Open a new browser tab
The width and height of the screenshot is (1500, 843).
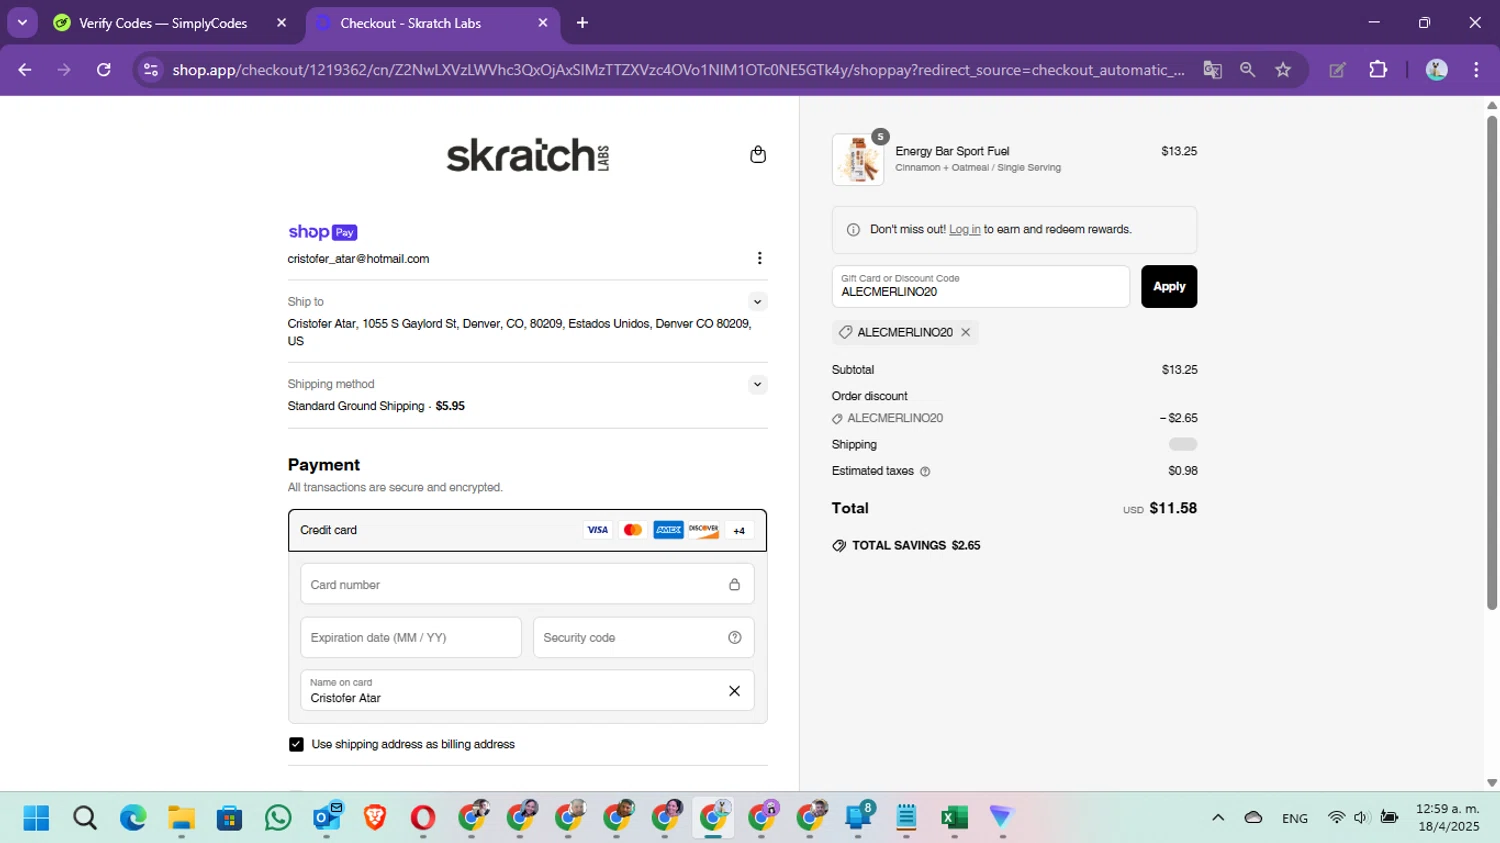click(582, 23)
